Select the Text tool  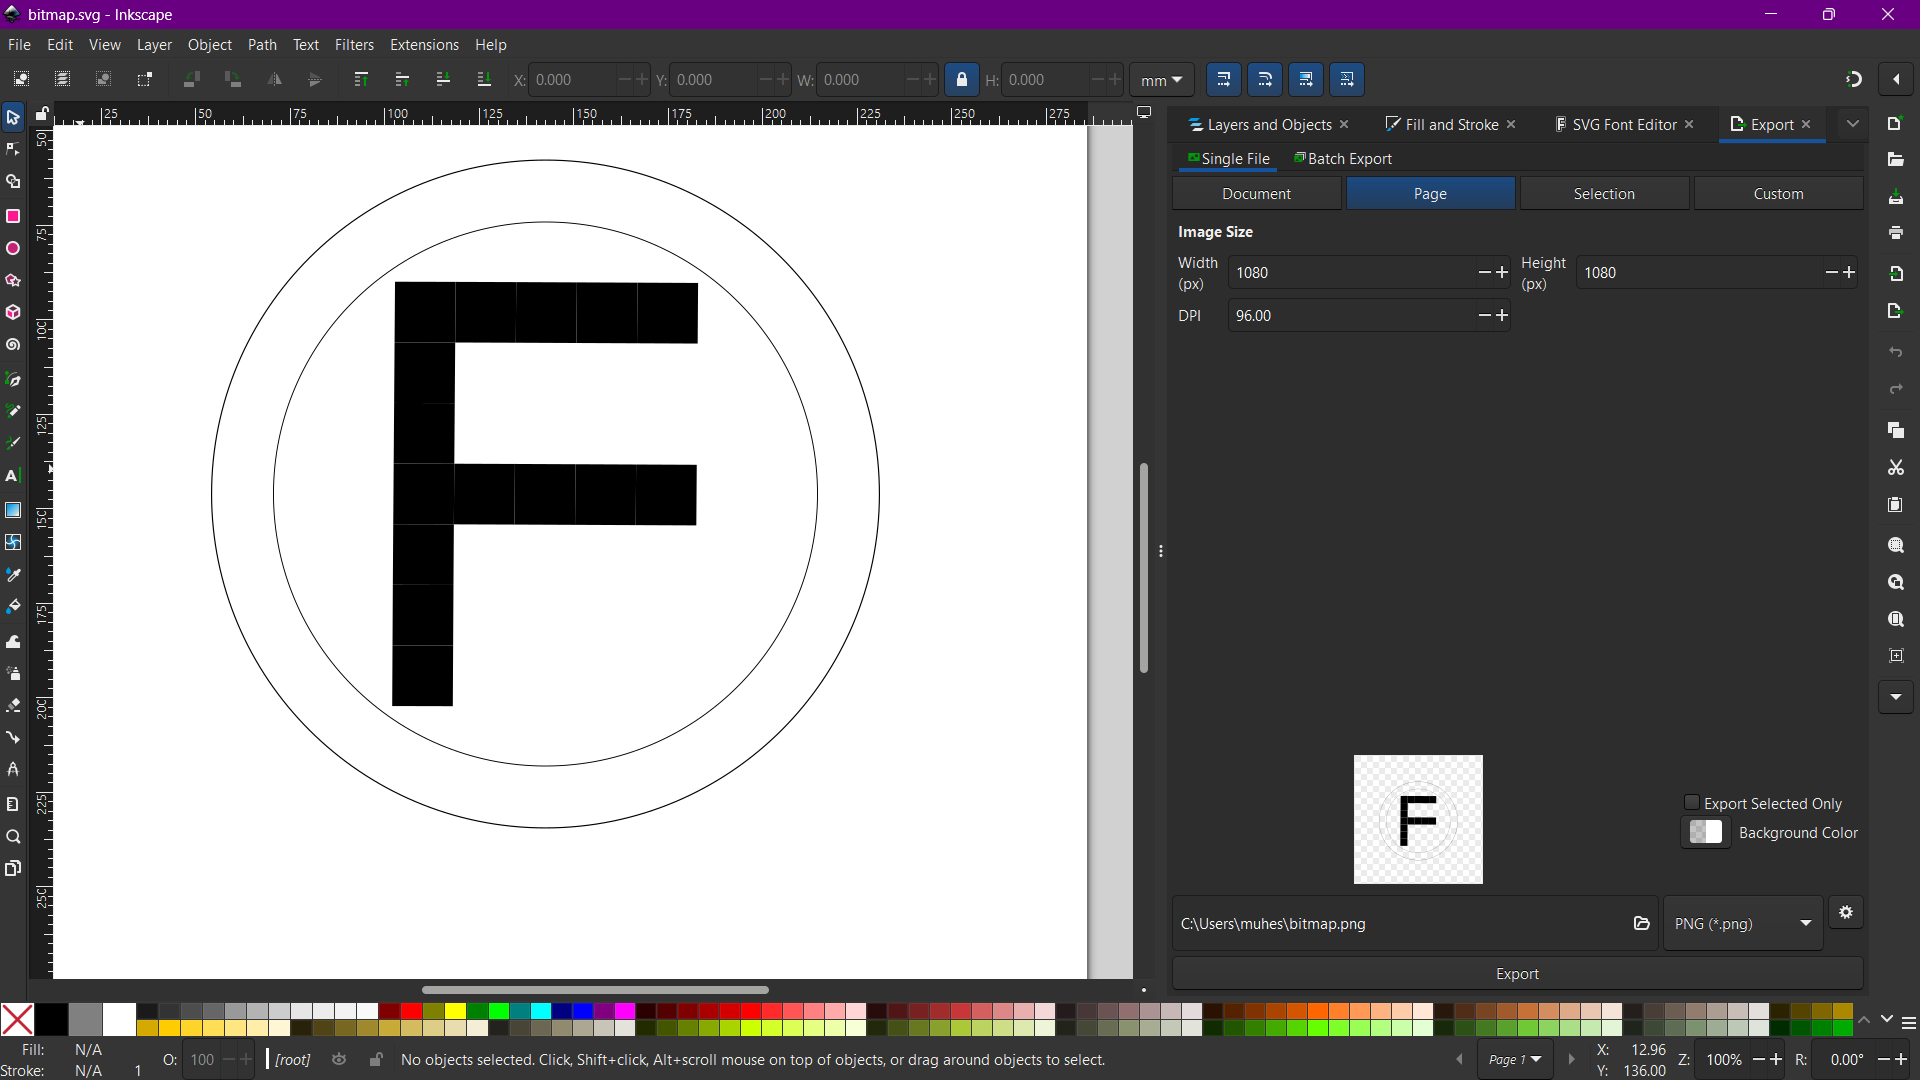coord(13,476)
